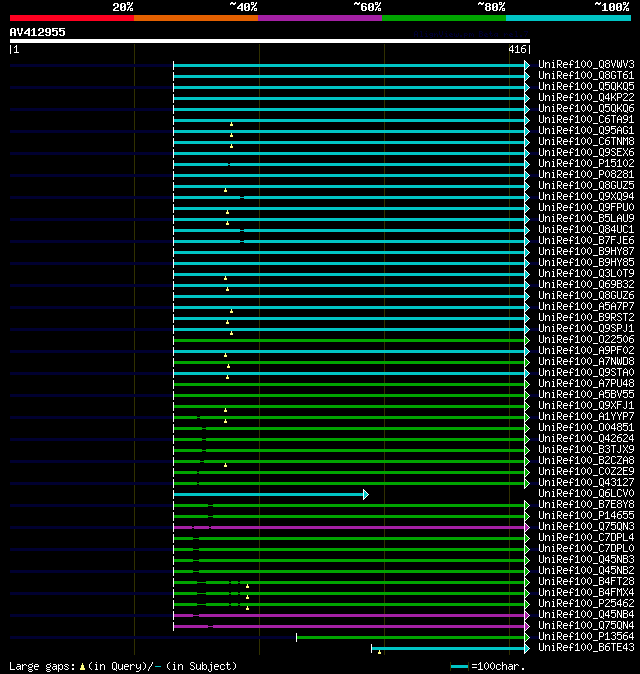Click the UniRef100_O22506 label
The height and width of the screenshot is (674, 640).
[x=586, y=340]
